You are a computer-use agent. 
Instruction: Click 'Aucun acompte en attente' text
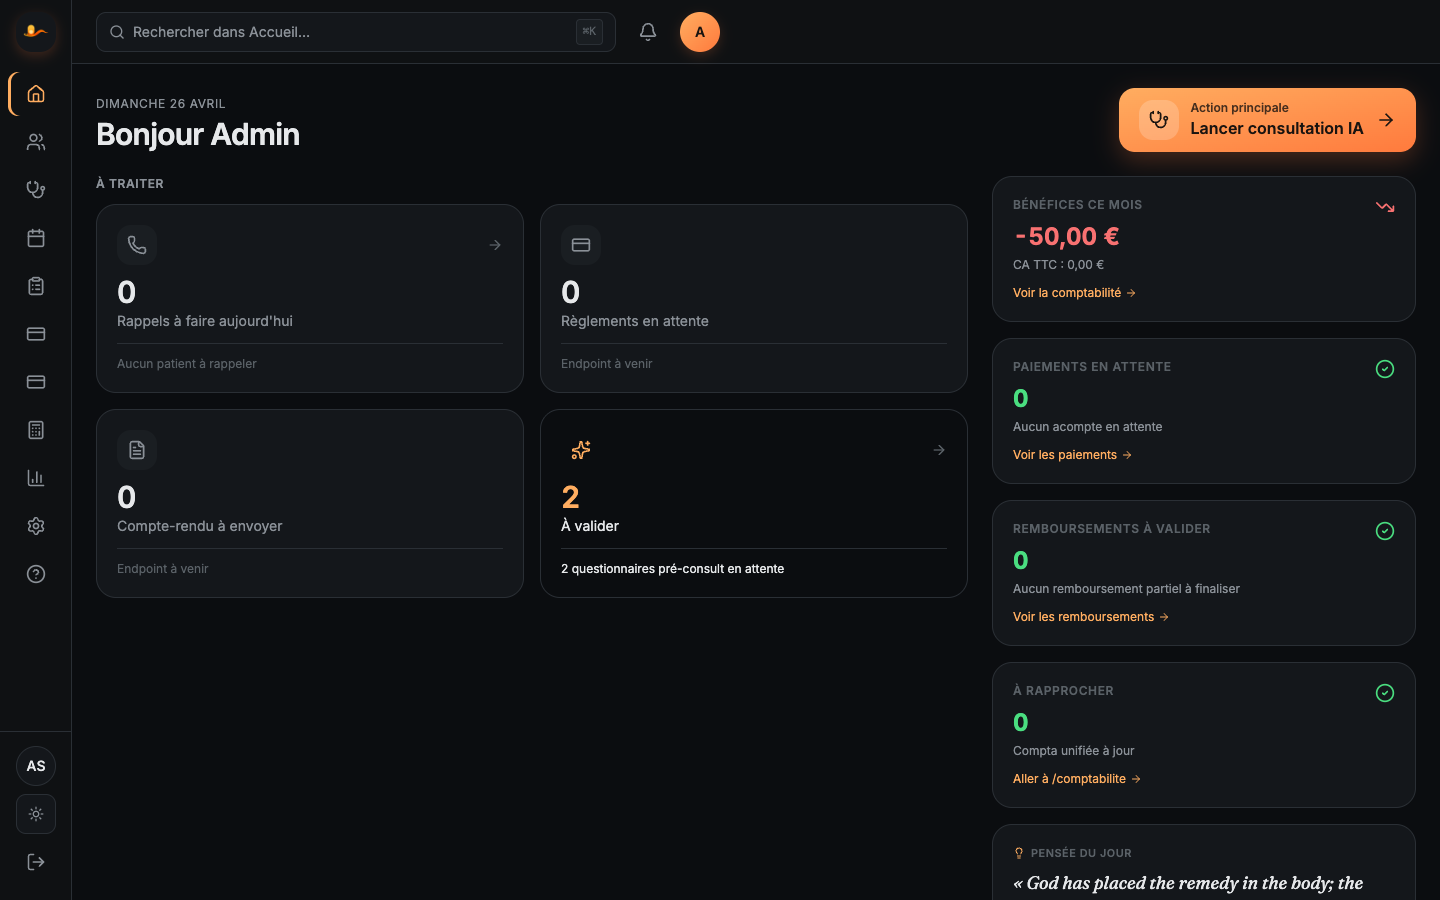coord(1087,427)
